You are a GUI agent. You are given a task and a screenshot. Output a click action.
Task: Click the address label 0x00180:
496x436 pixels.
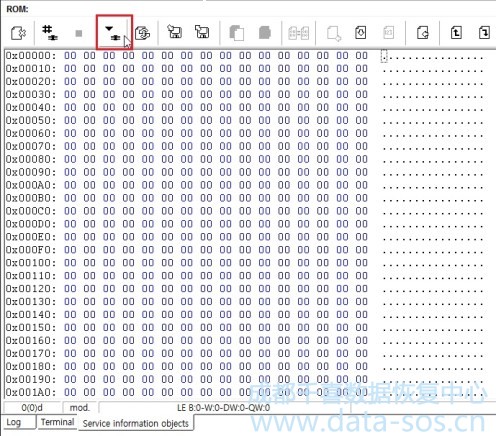(x=31, y=367)
